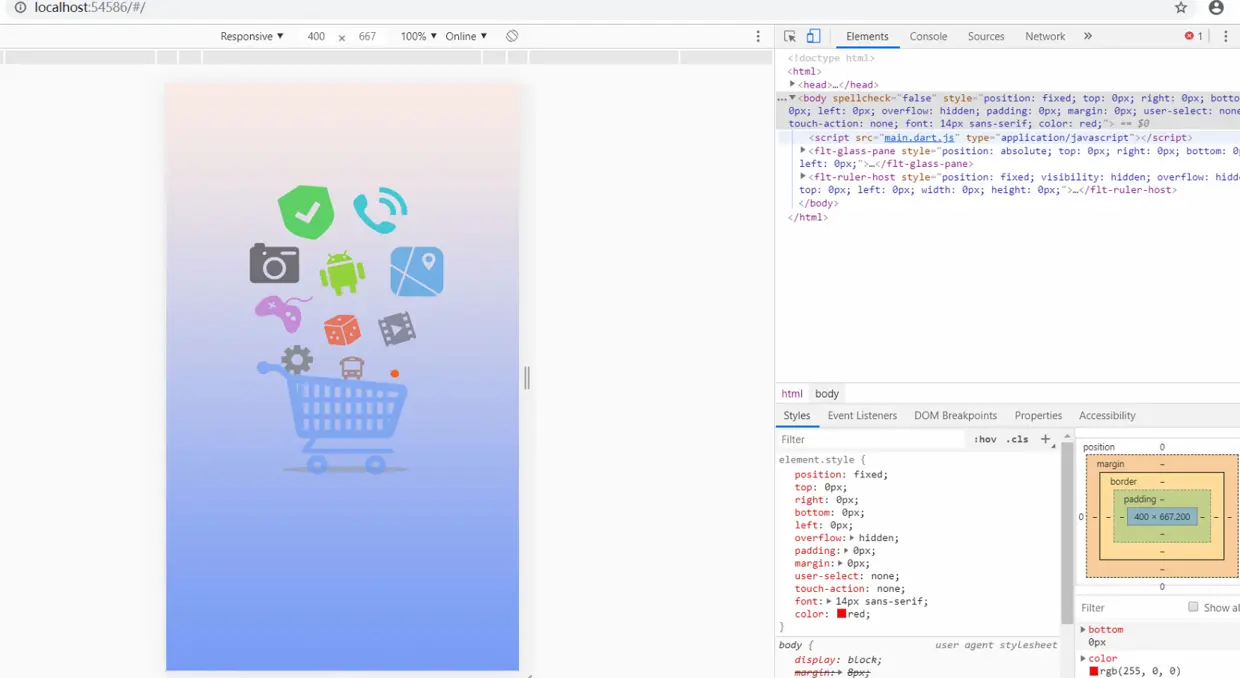Open the Responsive device dropdown
This screenshot has width=1240, height=678.
coord(252,36)
